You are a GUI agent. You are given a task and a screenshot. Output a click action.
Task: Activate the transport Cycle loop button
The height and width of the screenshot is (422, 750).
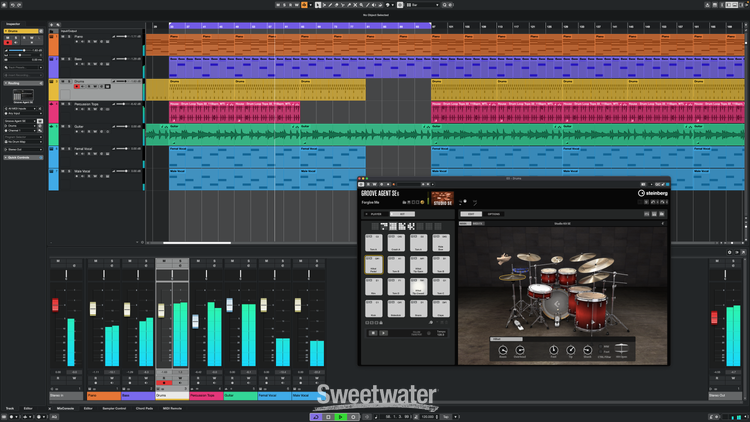click(315, 416)
